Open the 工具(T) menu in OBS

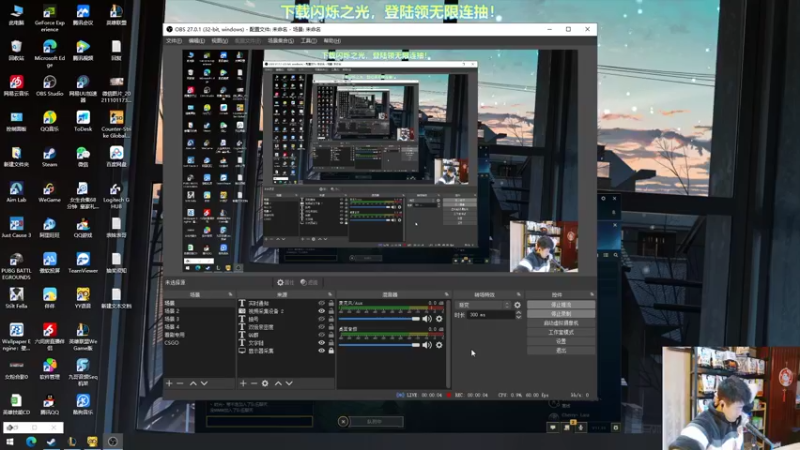pyautogui.click(x=308, y=41)
